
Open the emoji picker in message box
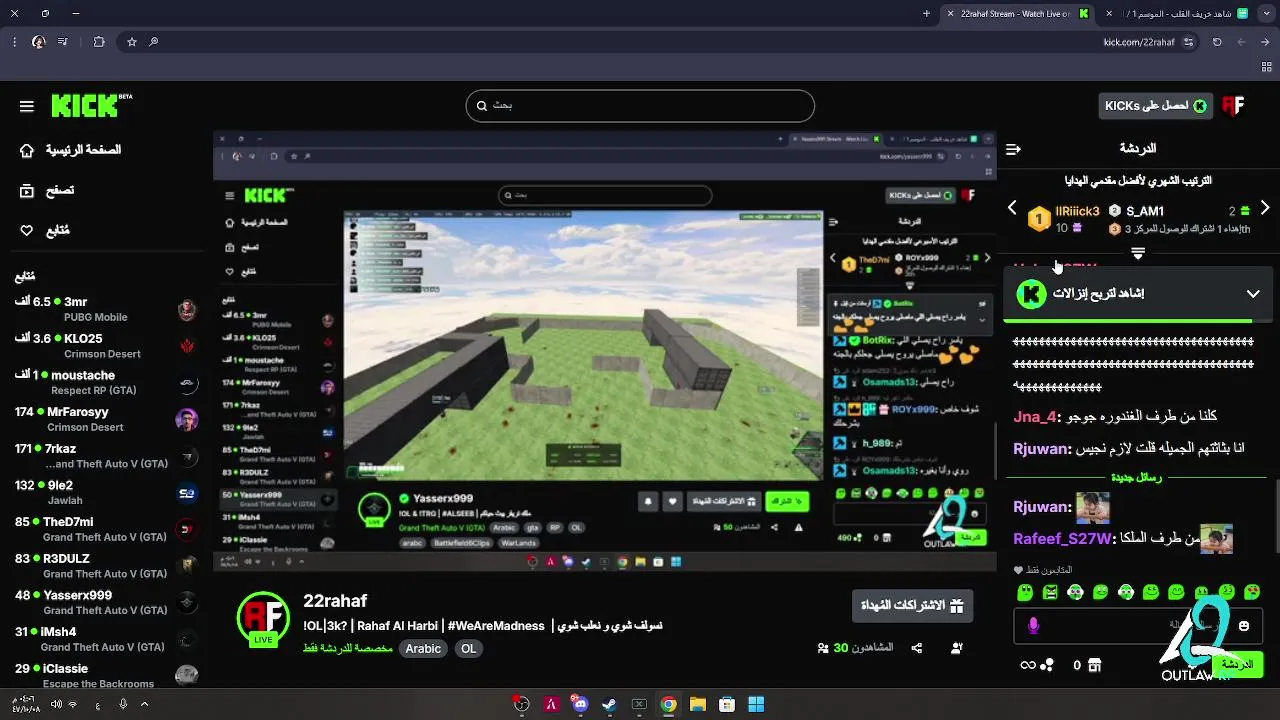coord(1244,626)
